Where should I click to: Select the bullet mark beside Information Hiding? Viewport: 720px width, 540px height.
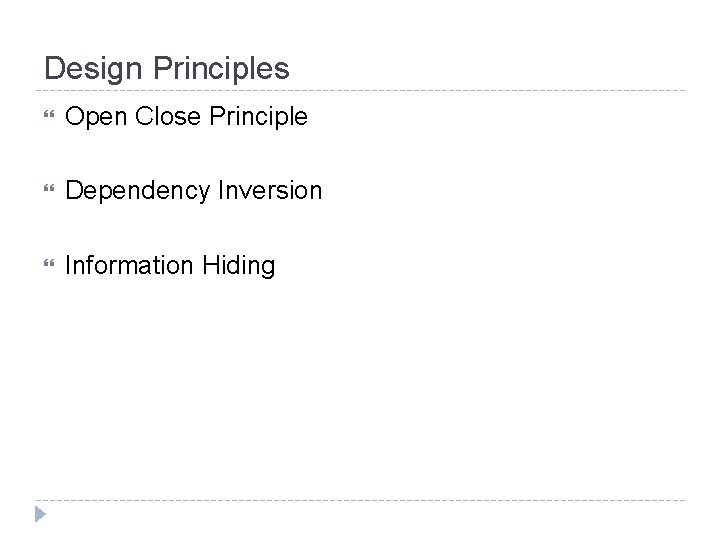(x=49, y=263)
